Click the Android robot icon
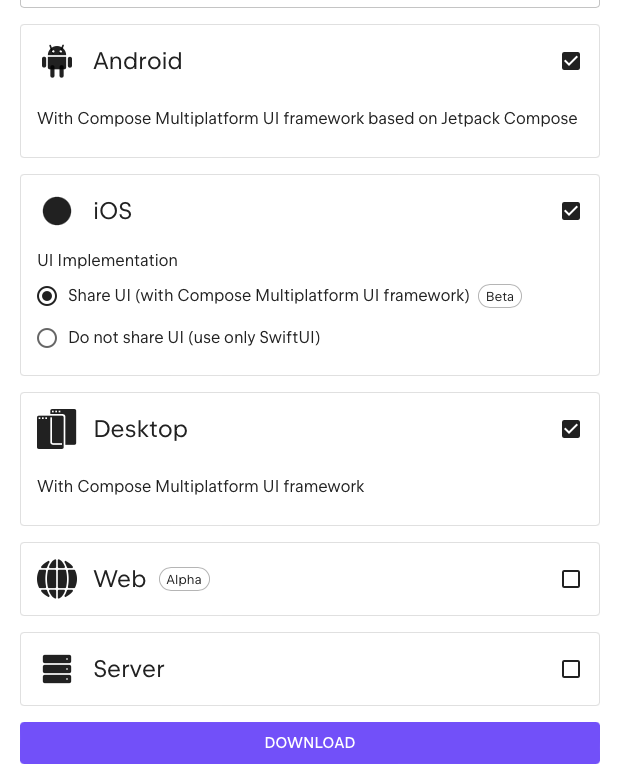Image resolution: width=617 pixels, height=776 pixels. coord(57,61)
